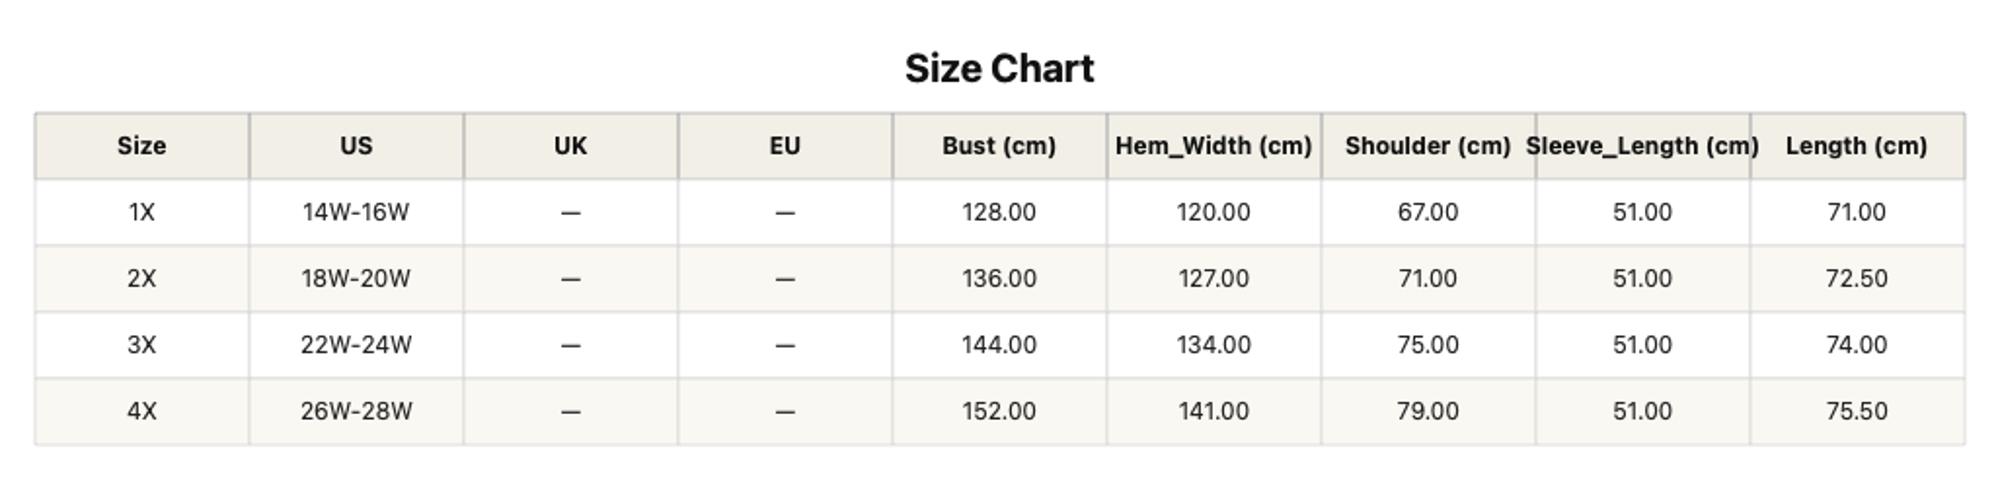Click the Size Chart title
Viewport: 2000px width, 480px height.
click(x=999, y=69)
